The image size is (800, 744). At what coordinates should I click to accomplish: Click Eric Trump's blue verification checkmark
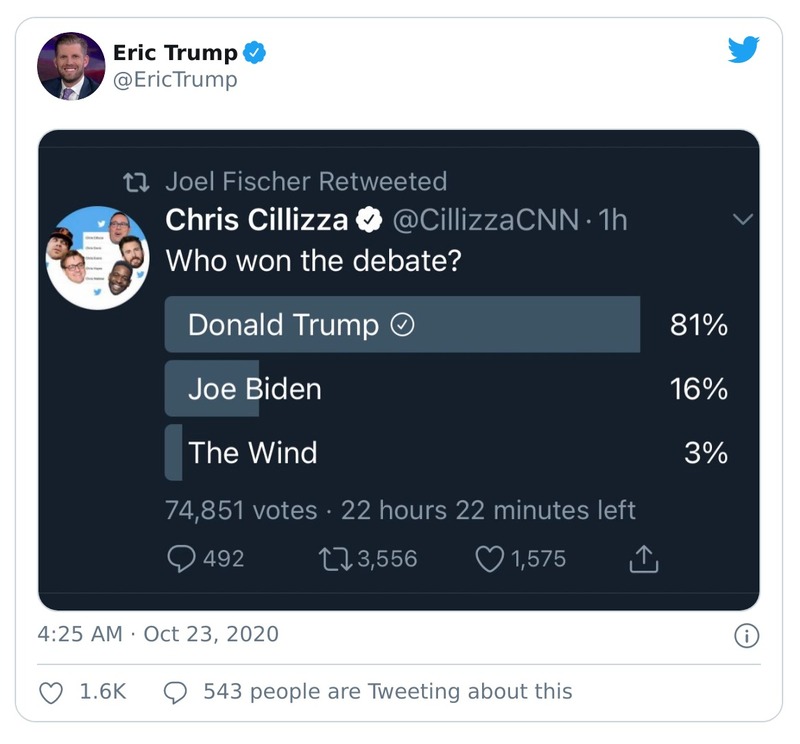[x=253, y=49]
